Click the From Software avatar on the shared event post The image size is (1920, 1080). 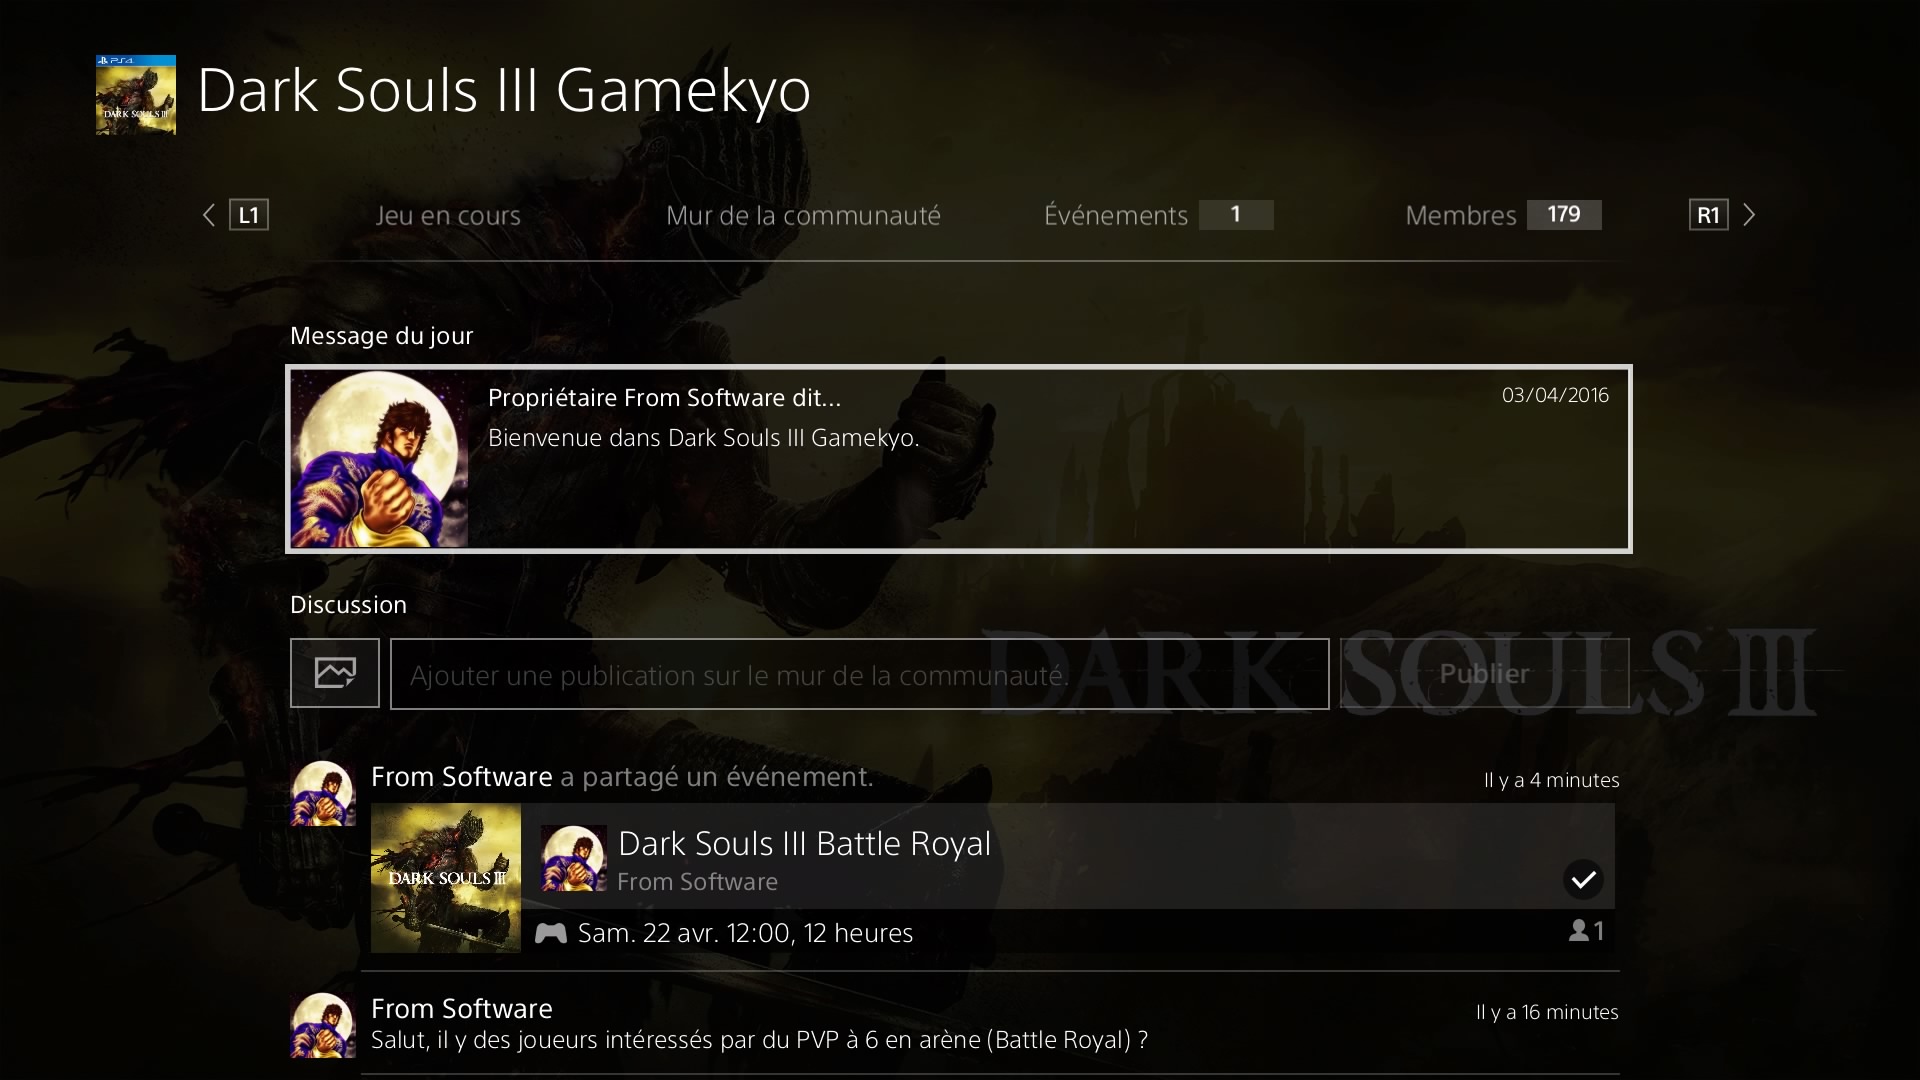322,793
